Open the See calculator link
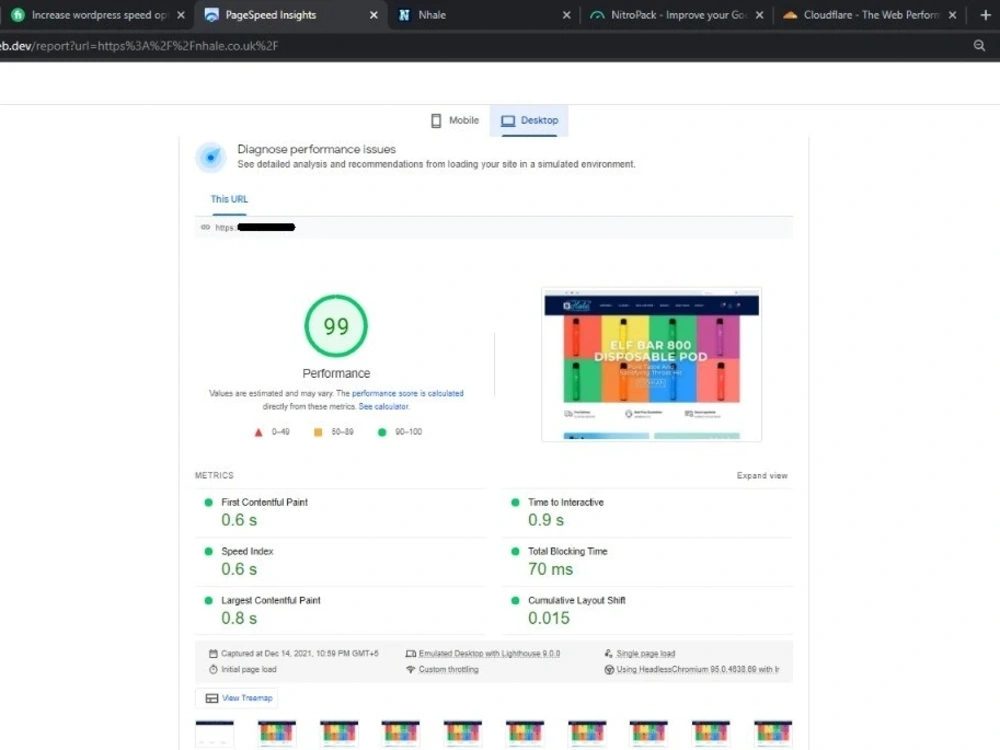 tap(383, 406)
